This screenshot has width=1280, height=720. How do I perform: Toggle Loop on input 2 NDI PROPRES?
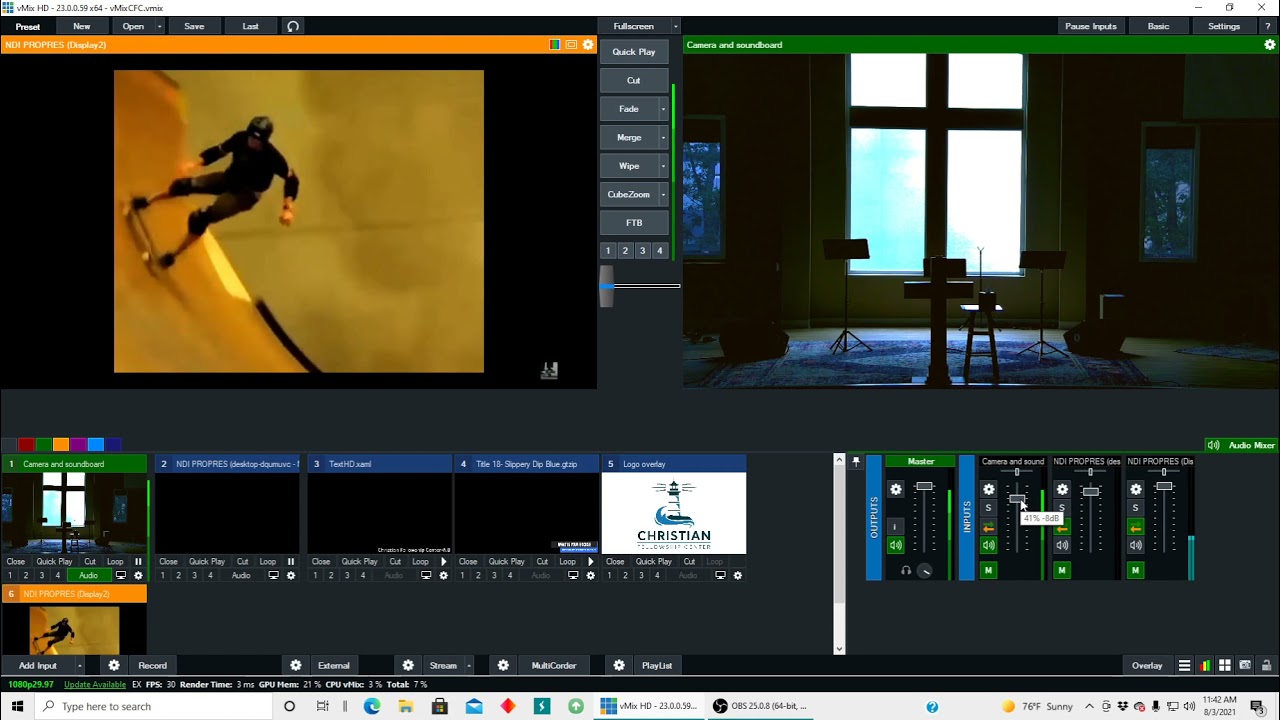[x=268, y=562]
